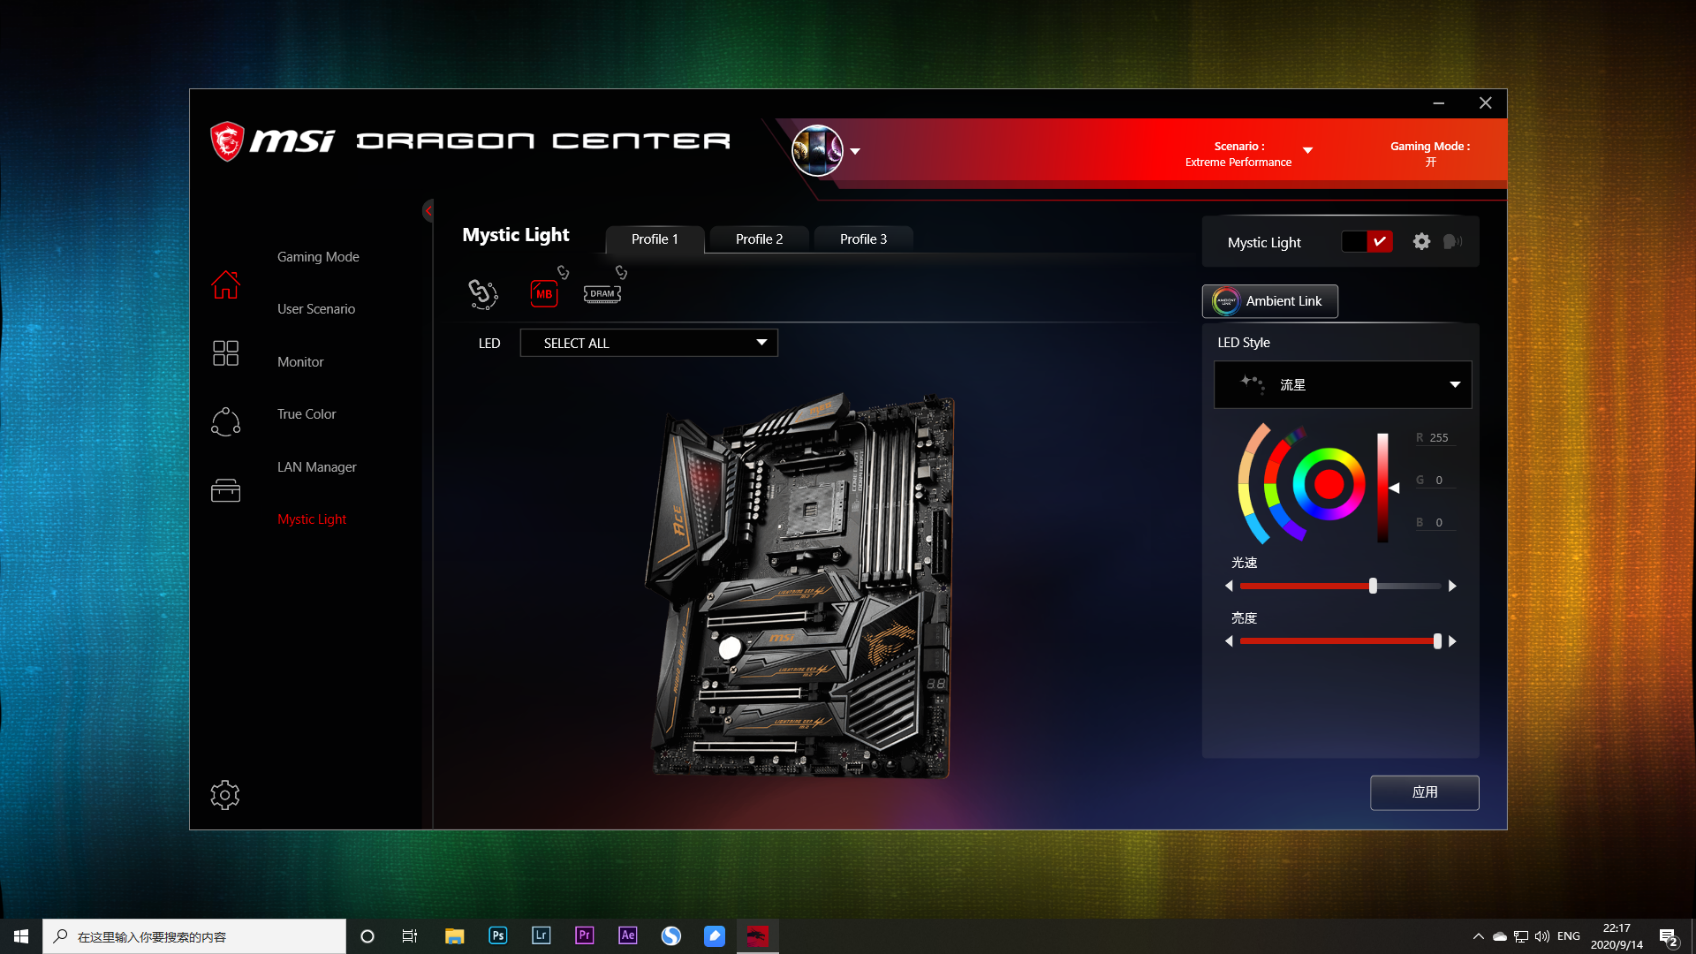Toggle the Mystic Light on/off switch

[1367, 241]
